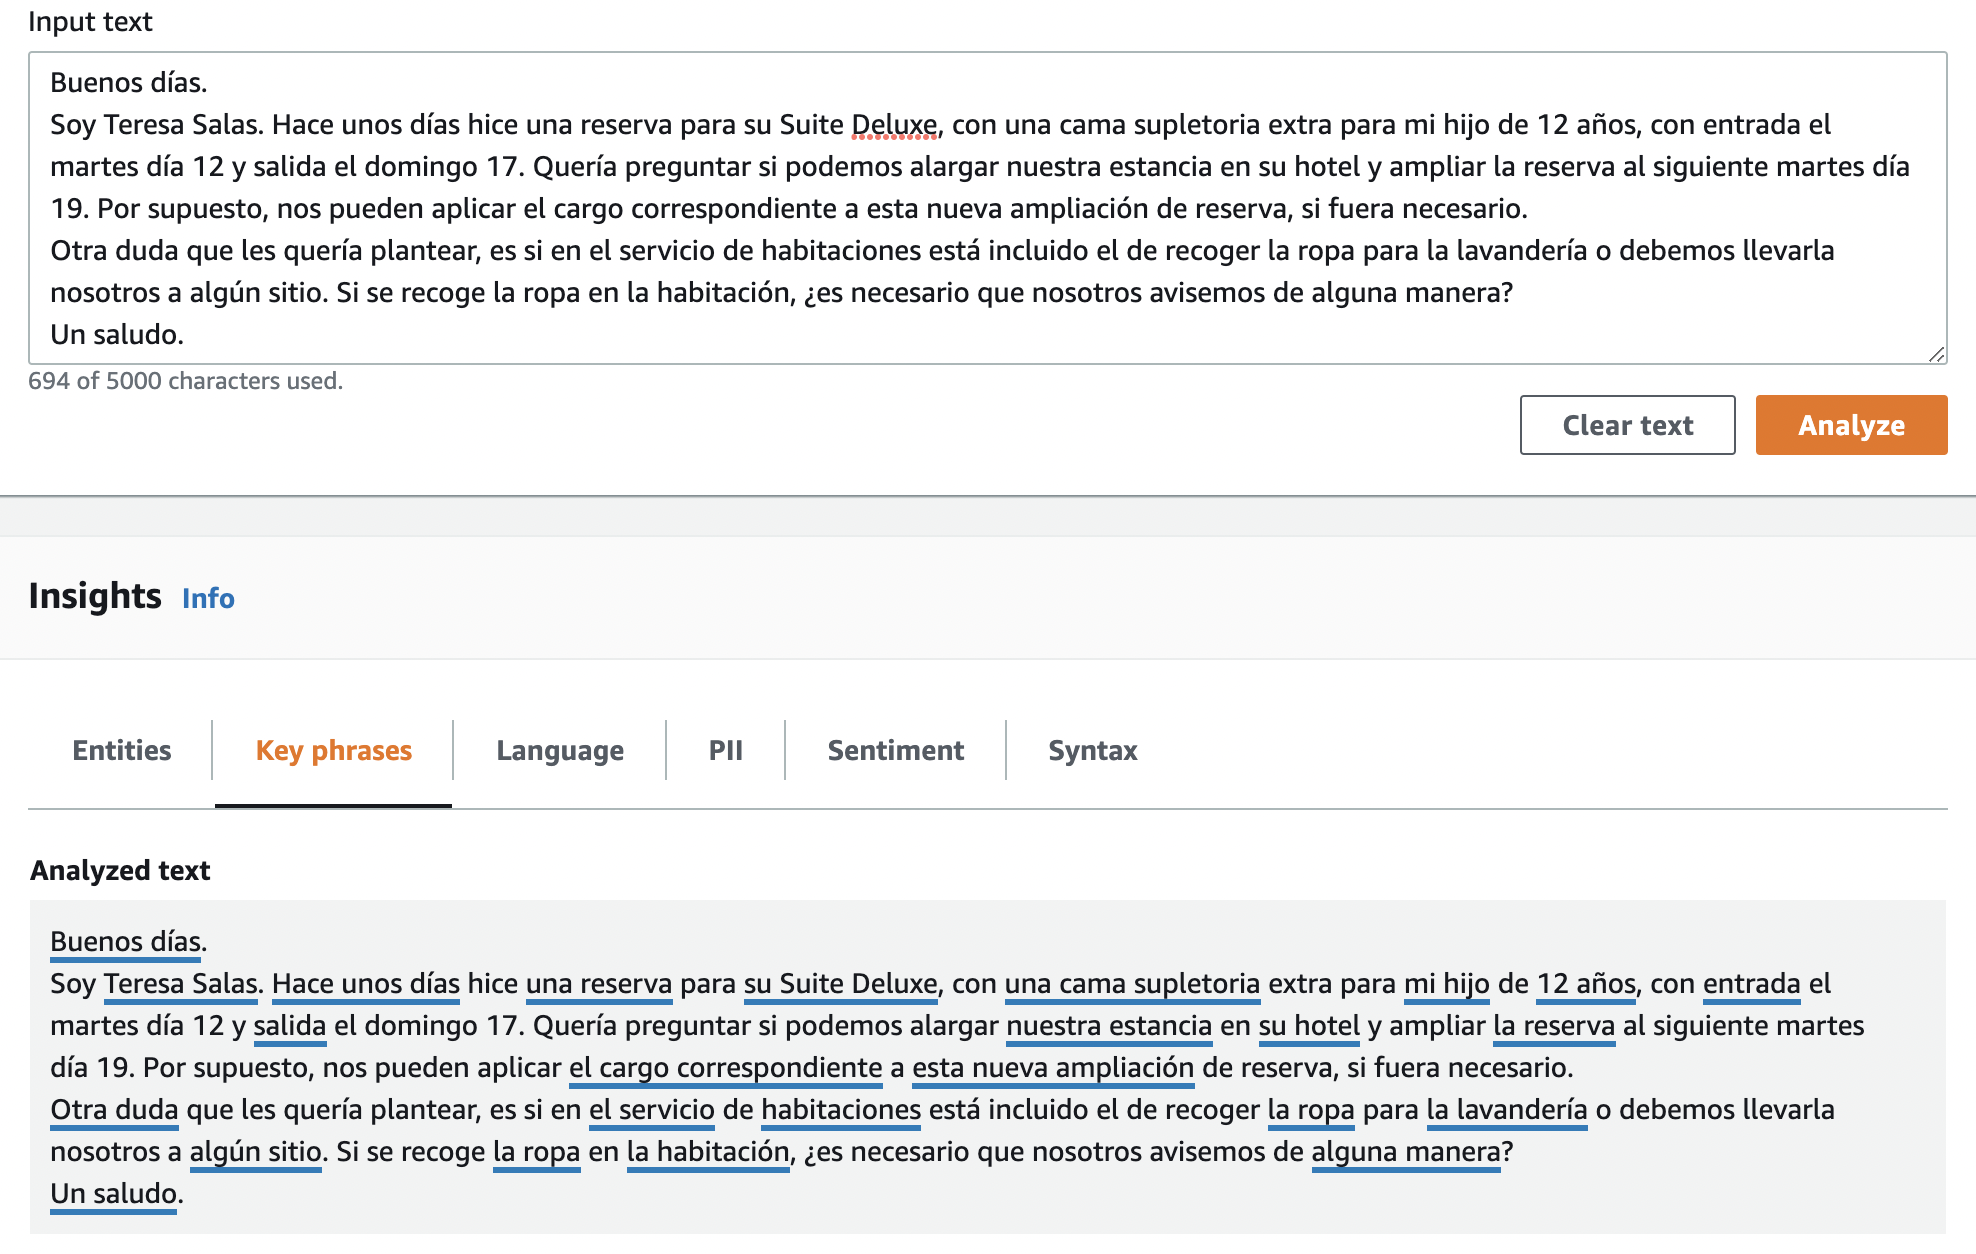The height and width of the screenshot is (1254, 1976).
Task: Select the Key phrases tab
Action: click(333, 750)
